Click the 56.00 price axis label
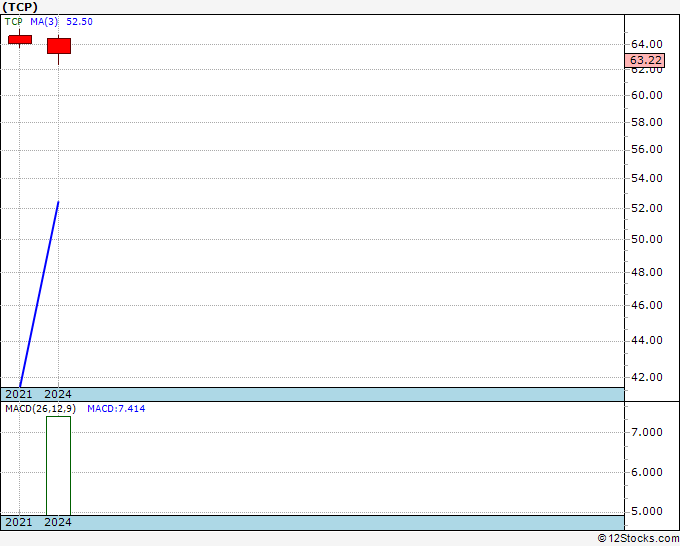The height and width of the screenshot is (546, 680). click(x=647, y=150)
